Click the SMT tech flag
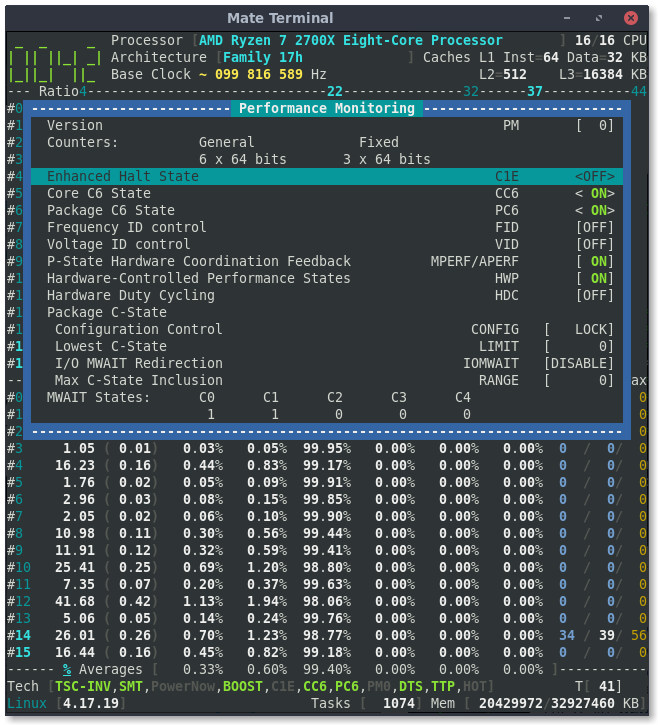The width and height of the screenshot is (658, 725). 130,686
